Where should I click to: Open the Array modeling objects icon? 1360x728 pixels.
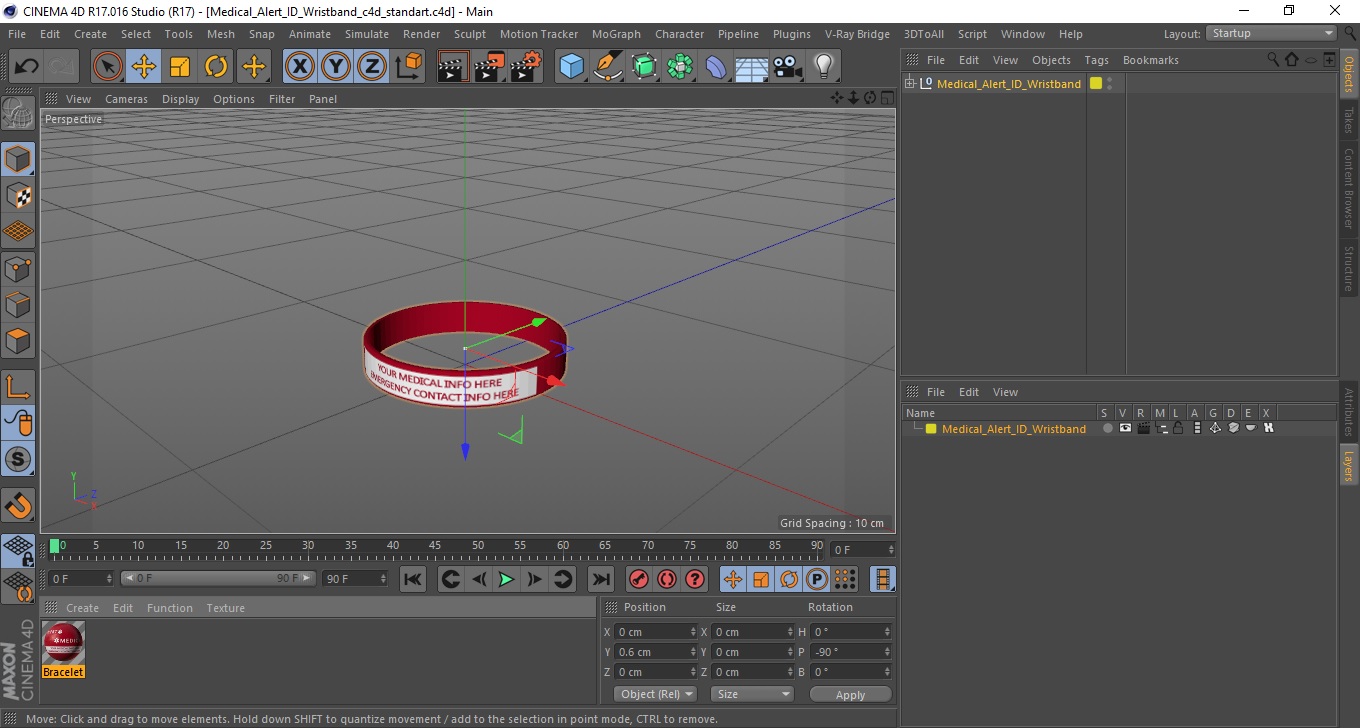click(x=680, y=67)
